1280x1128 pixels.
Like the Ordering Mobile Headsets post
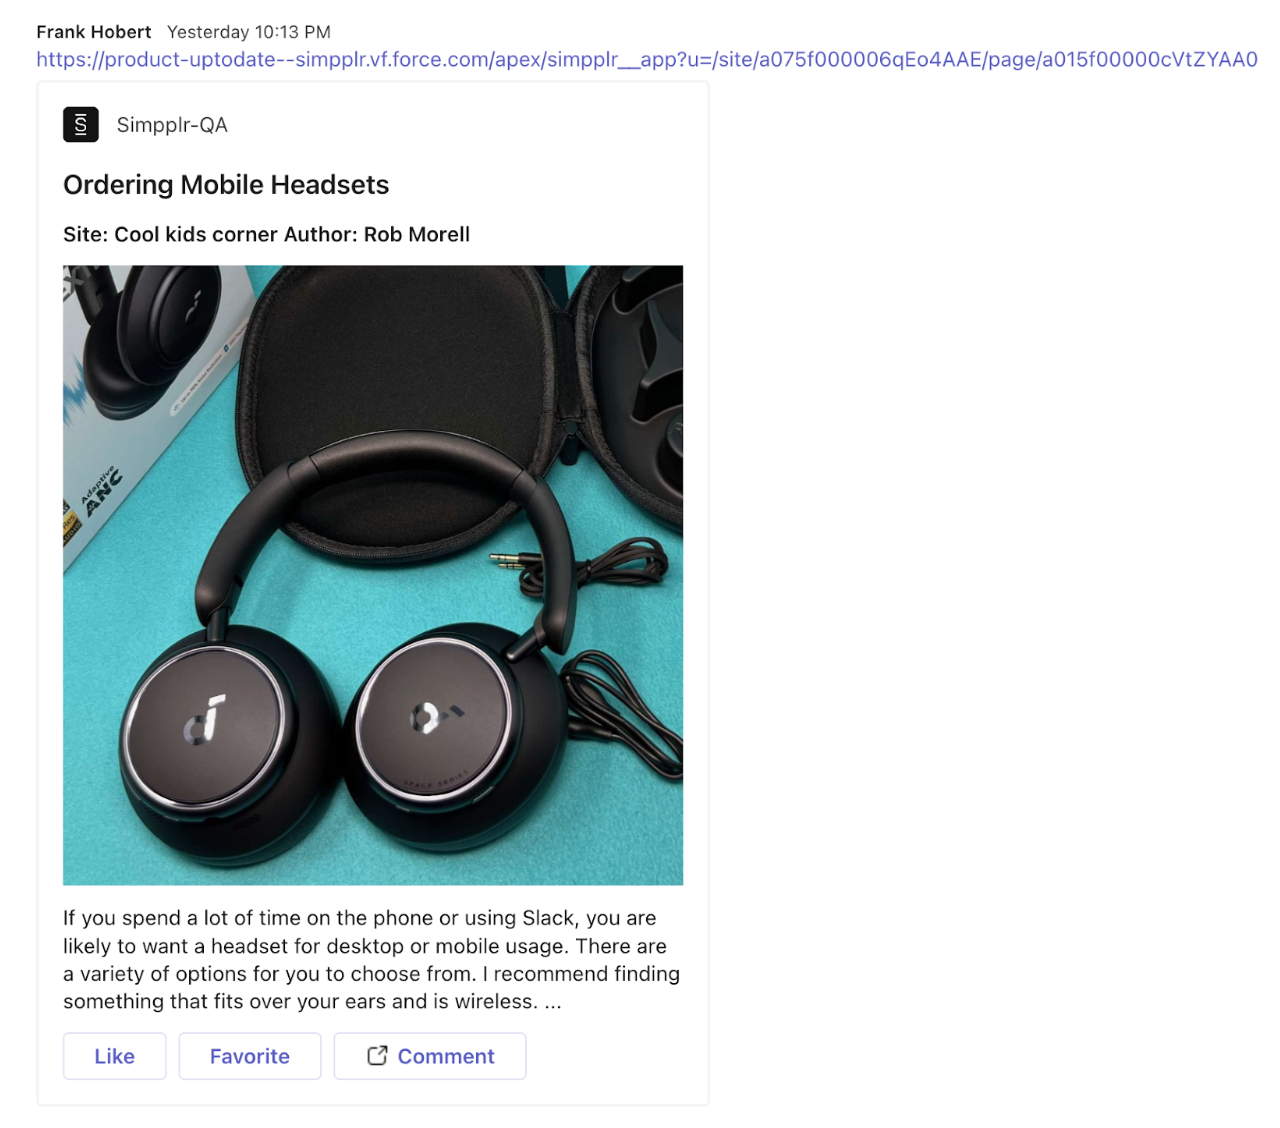point(115,1056)
